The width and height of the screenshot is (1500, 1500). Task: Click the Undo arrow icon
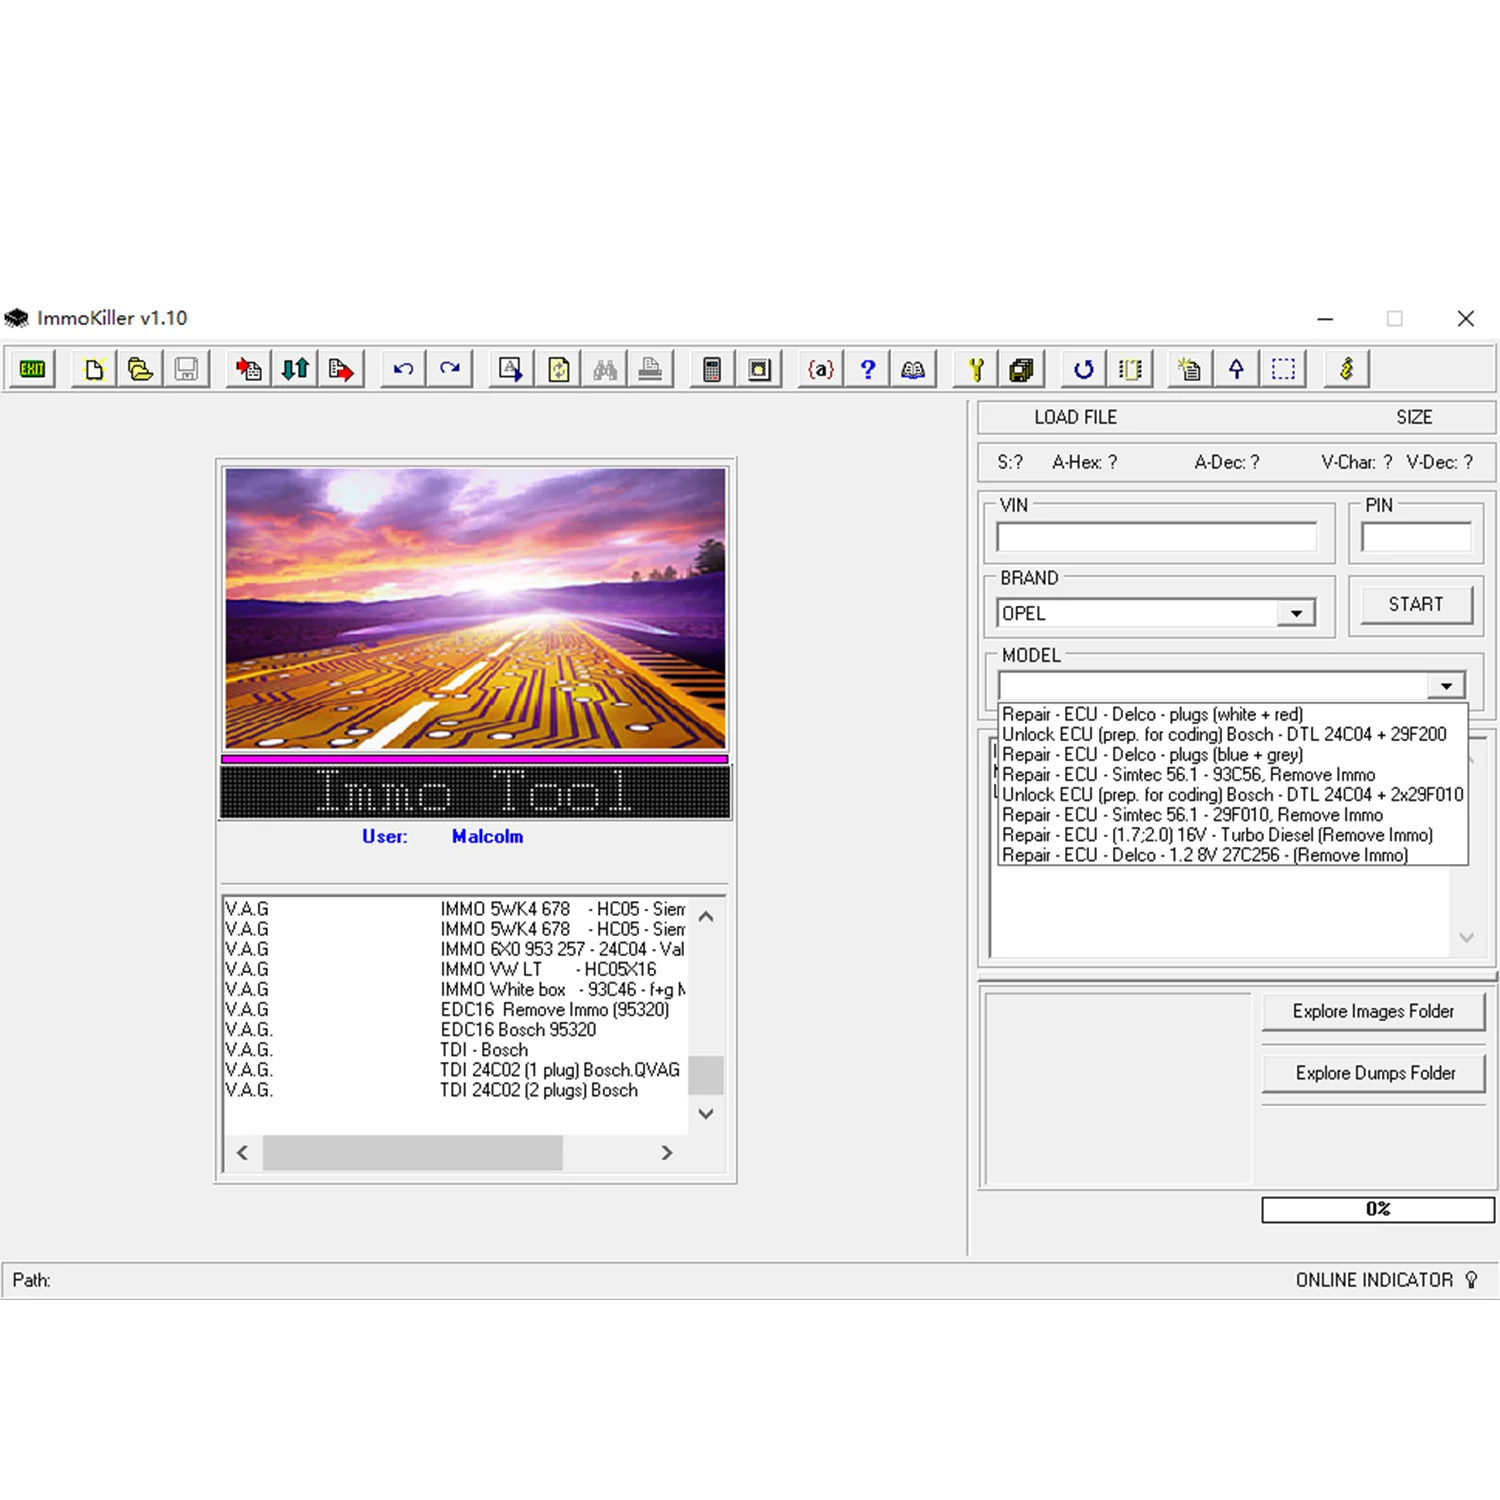coord(401,369)
